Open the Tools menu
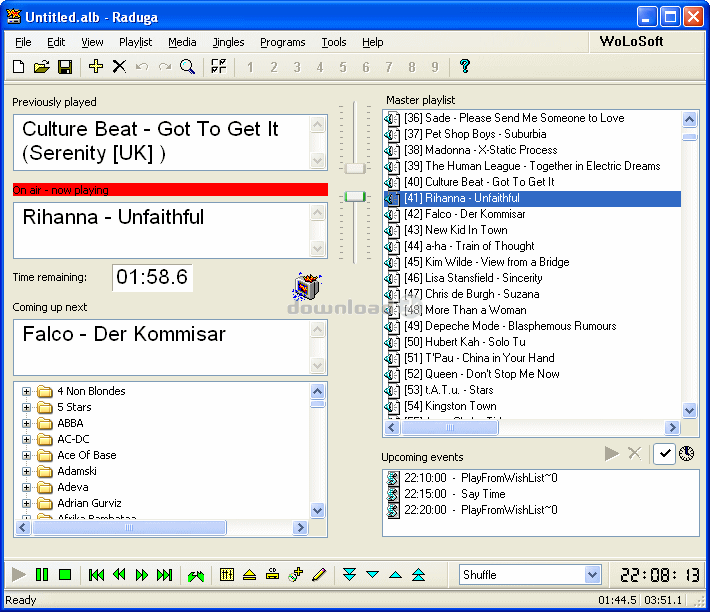Screen dimensions: 710x612 (x=334, y=42)
